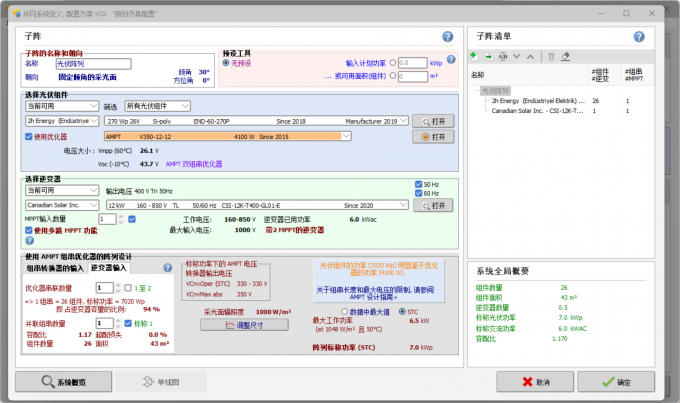Switch to 逆变器输入 tab

109,268
